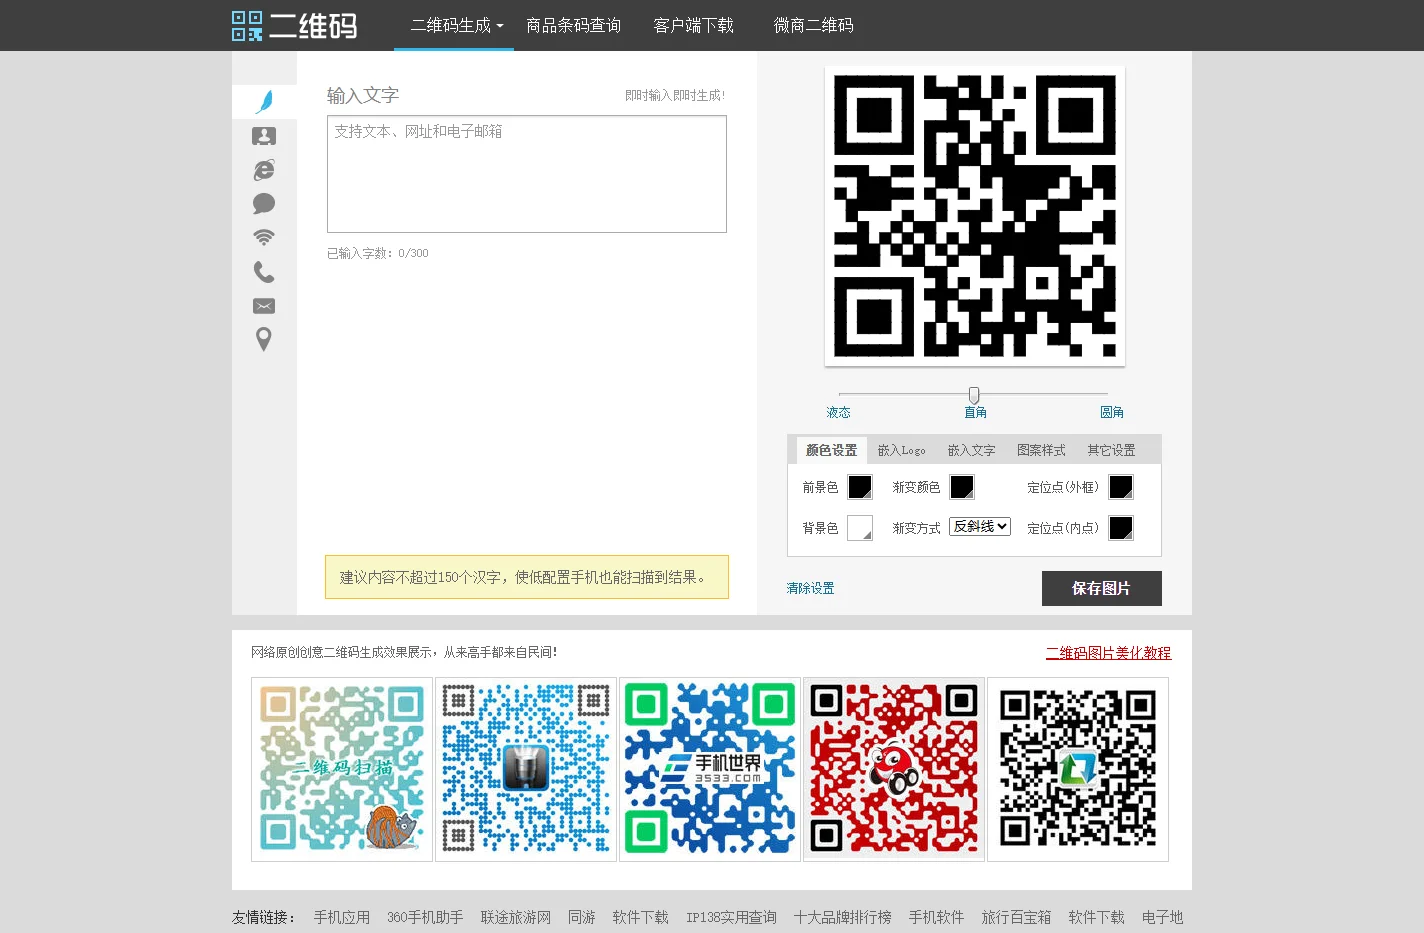1424x933 pixels.
Task: Switch to the 嵌入Logo tab
Action: (901, 450)
